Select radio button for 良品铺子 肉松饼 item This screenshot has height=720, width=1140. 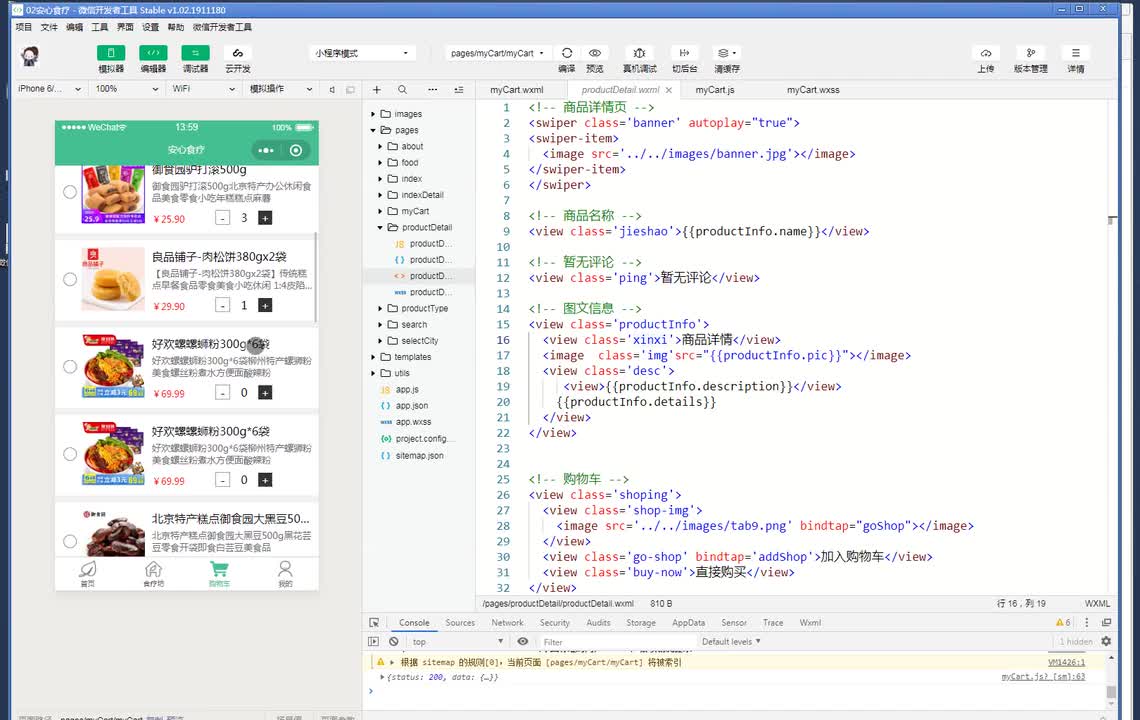click(70, 279)
